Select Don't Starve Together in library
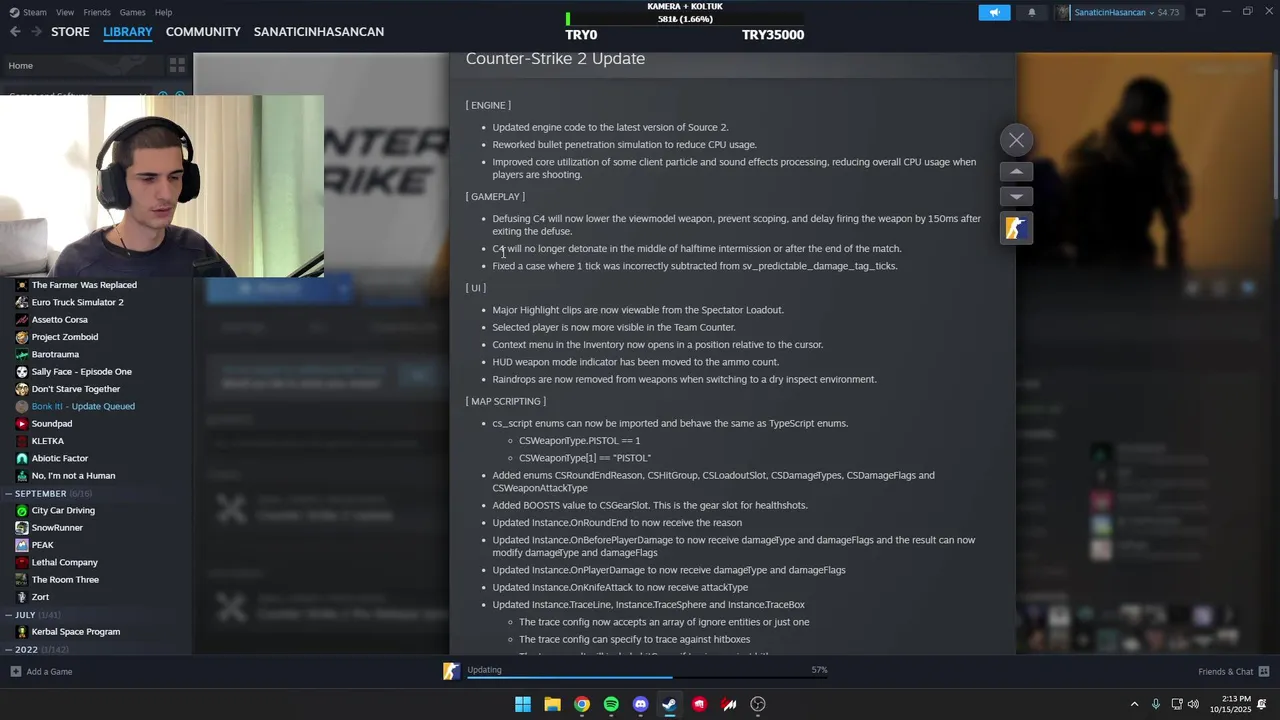Screen dimensions: 1280x720 pyautogui.click(x=76, y=389)
